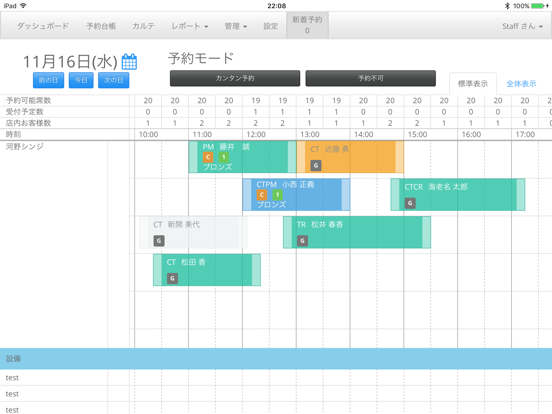Open the 設定 menu item
The image size is (552, 414).
coord(270,26)
